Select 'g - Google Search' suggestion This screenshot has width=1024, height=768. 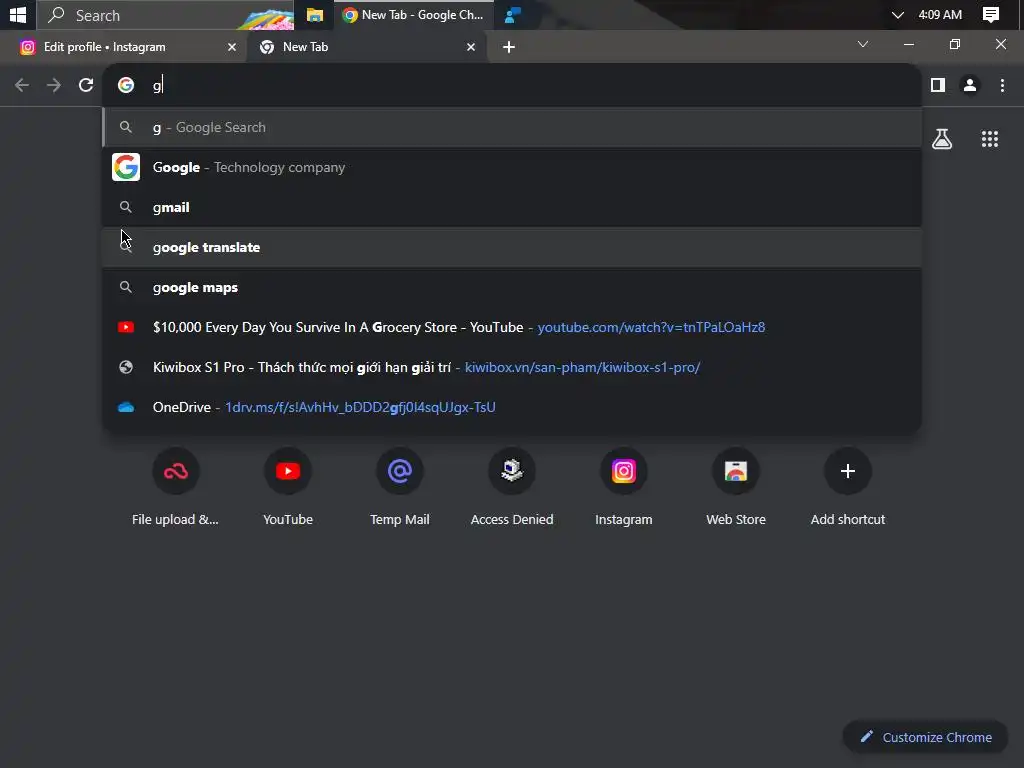(512, 127)
